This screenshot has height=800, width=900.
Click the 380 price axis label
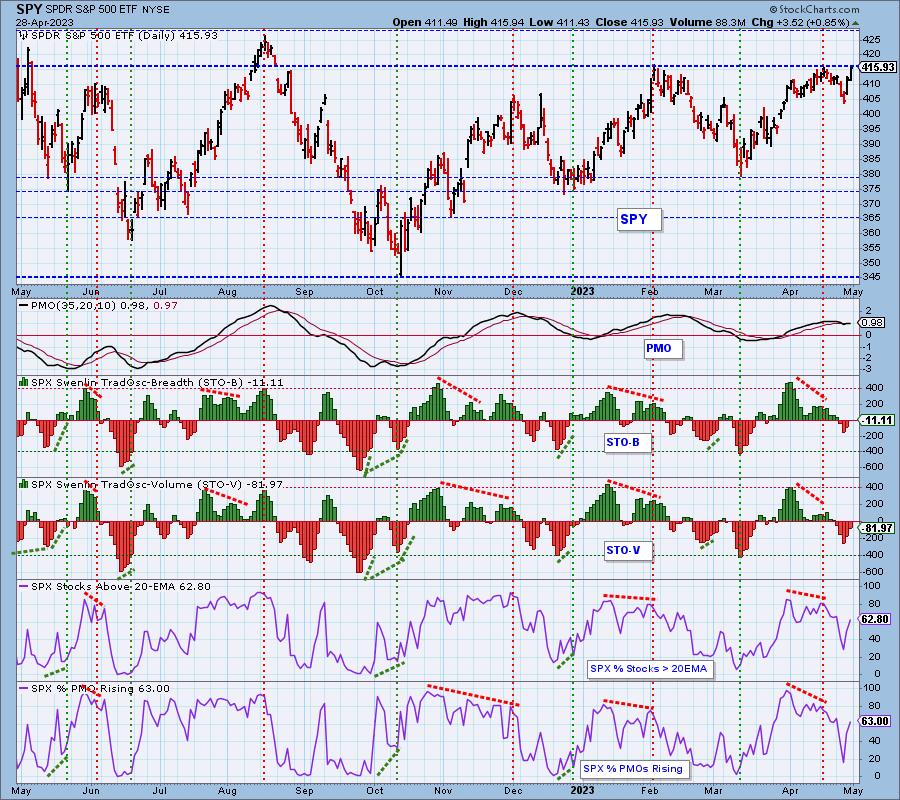871,173
